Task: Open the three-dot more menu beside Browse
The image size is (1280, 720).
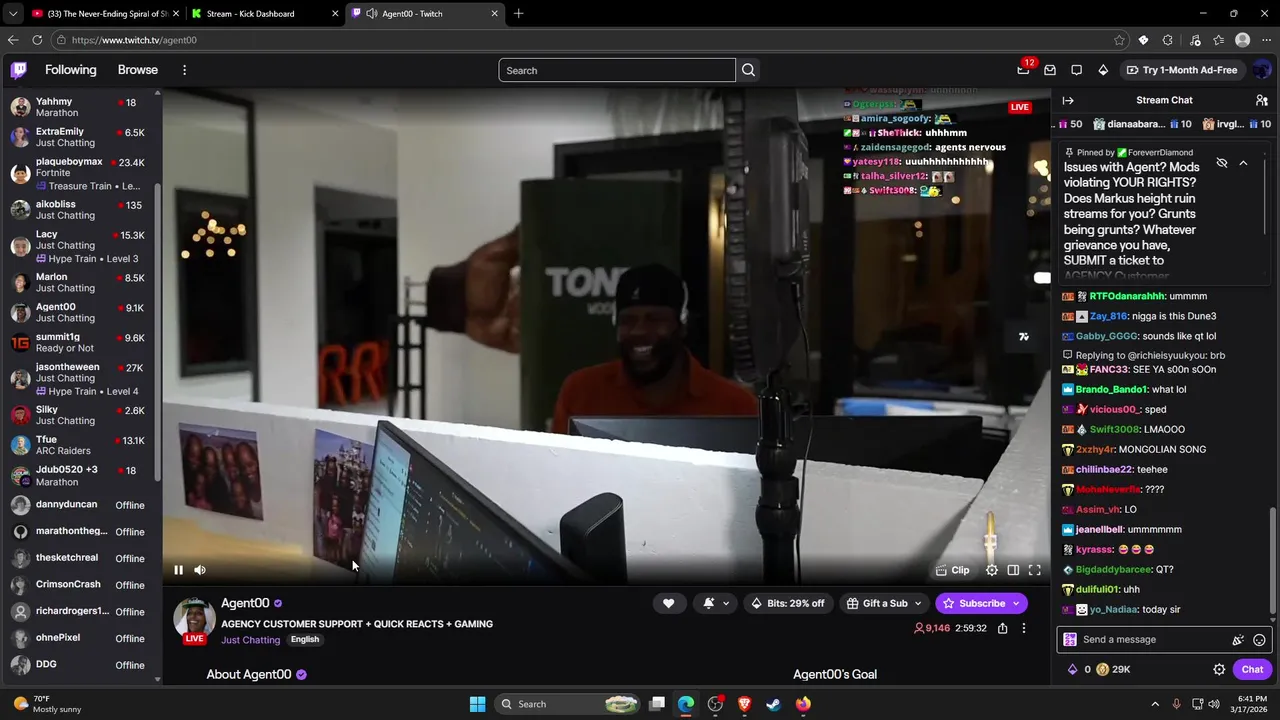Action: tap(184, 70)
